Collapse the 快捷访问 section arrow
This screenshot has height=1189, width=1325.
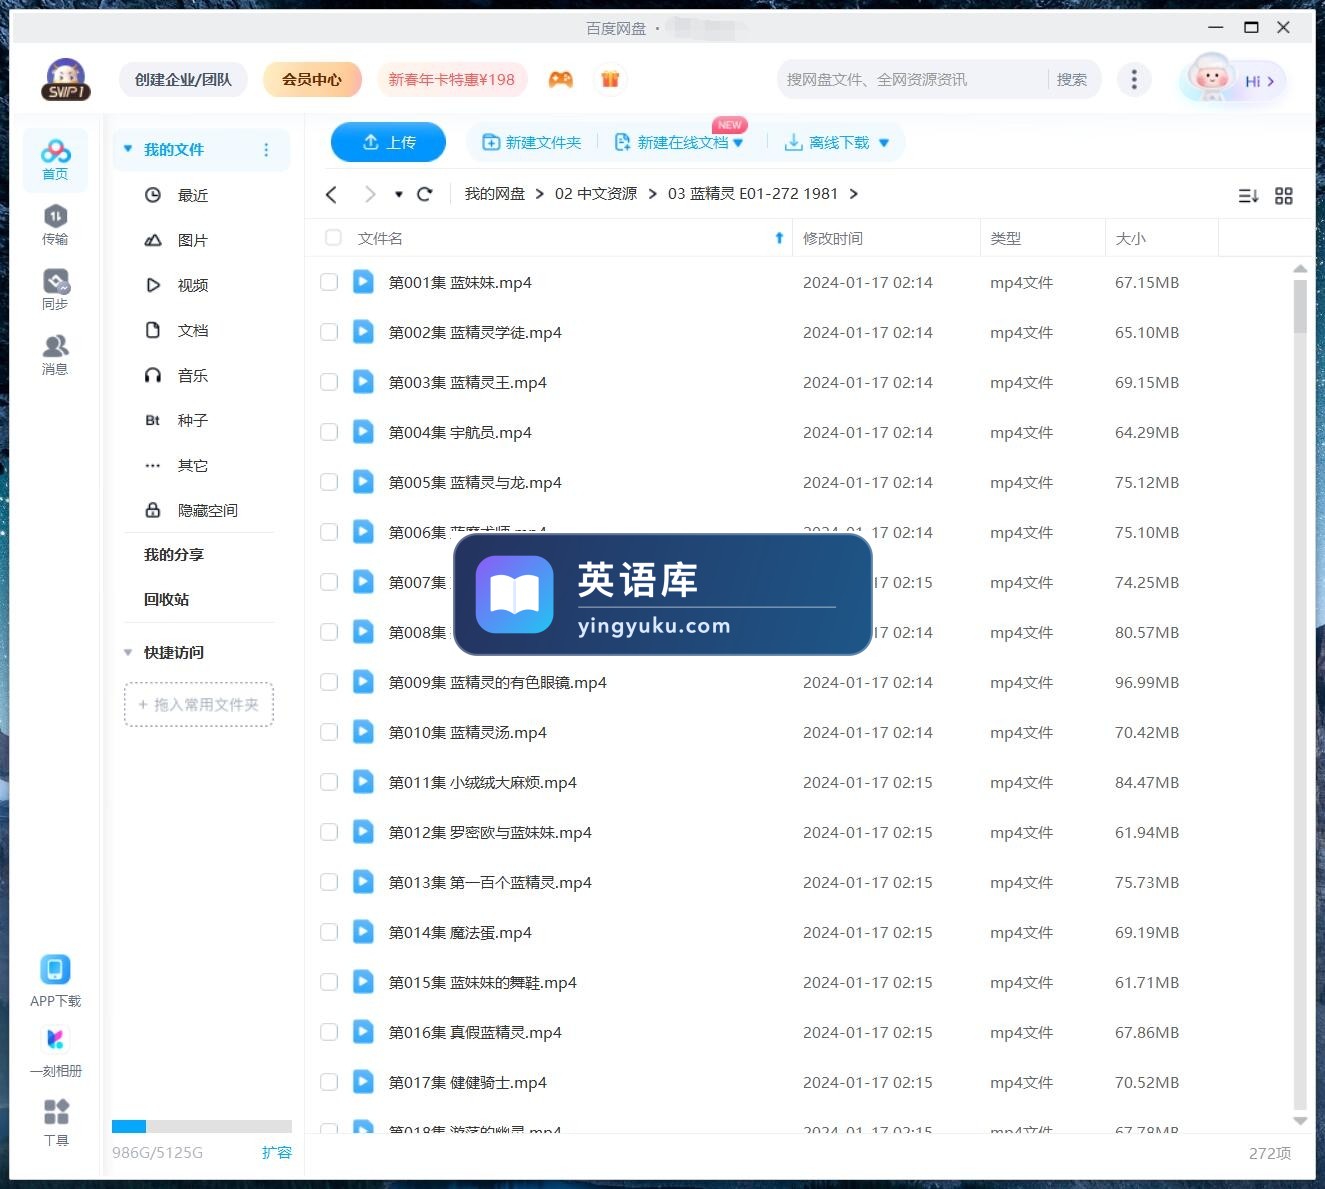(128, 652)
